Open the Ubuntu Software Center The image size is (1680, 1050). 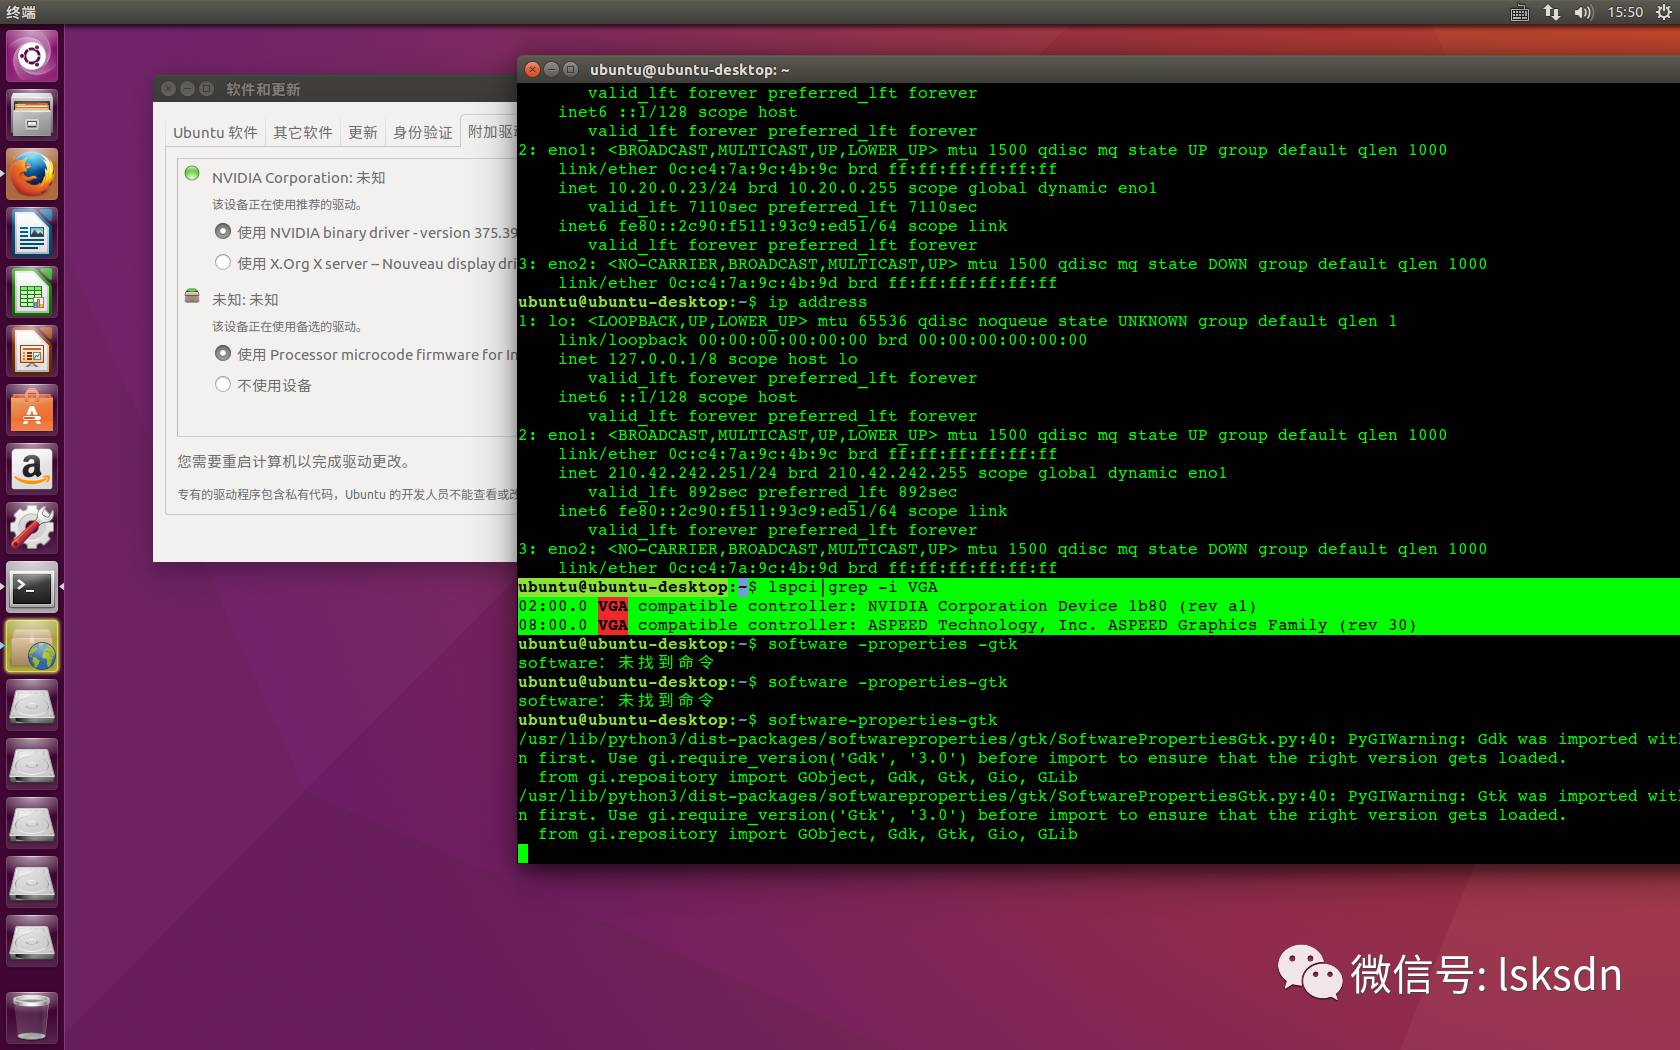31,410
